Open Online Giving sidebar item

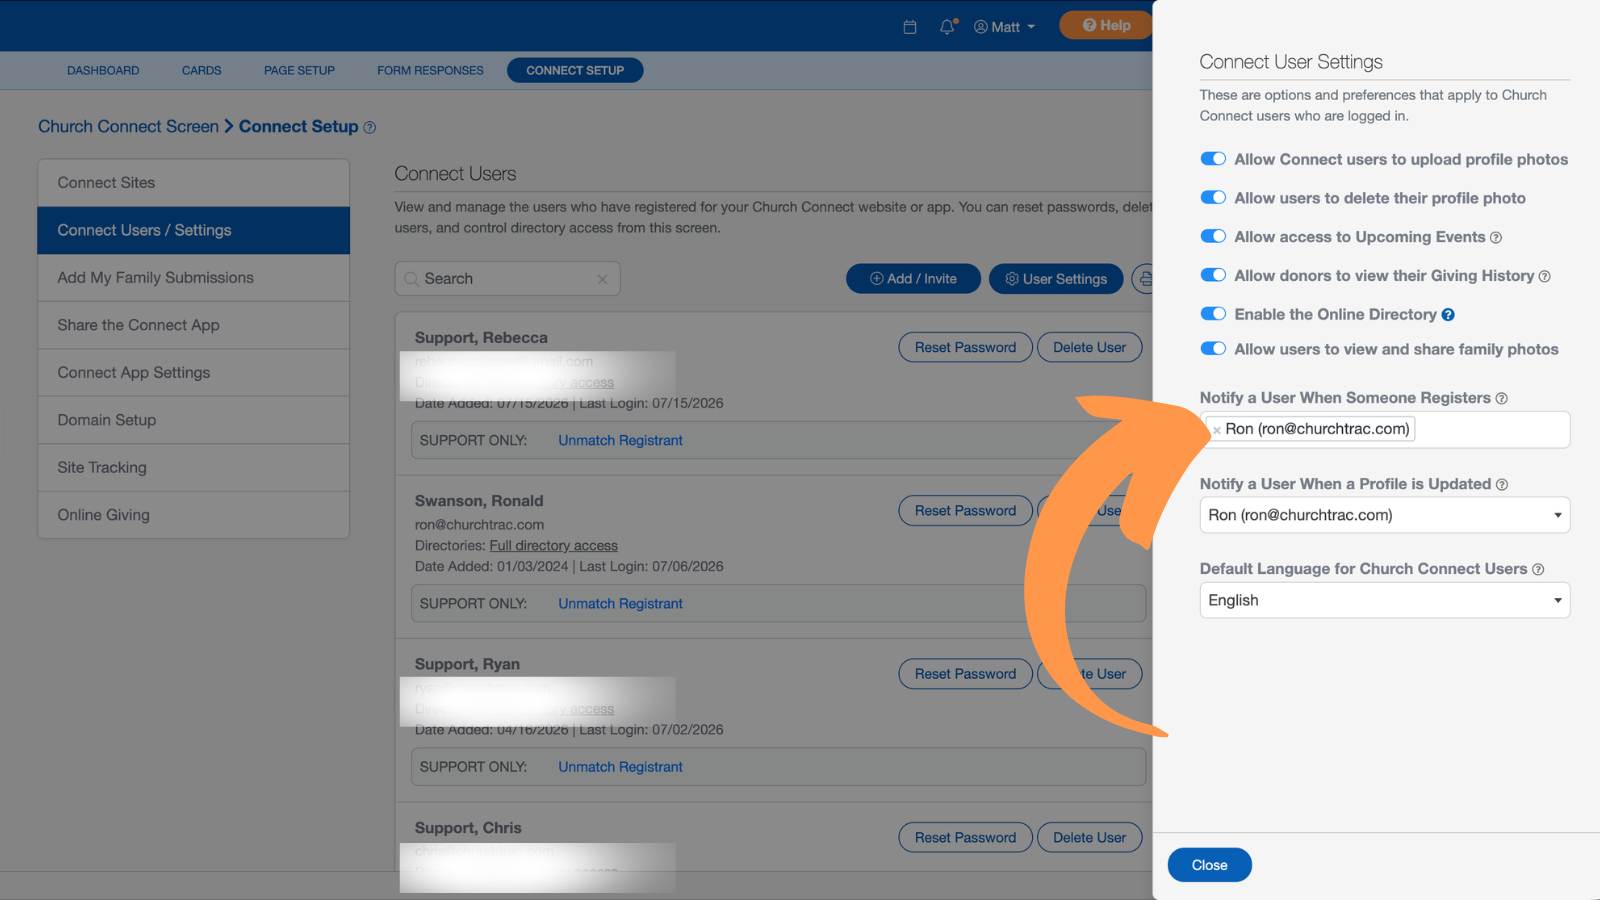click(x=193, y=515)
